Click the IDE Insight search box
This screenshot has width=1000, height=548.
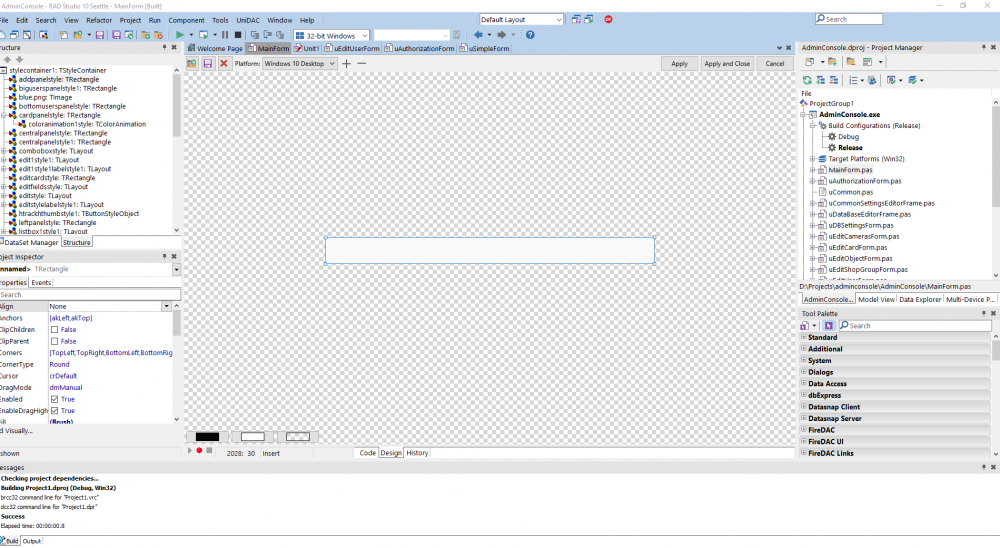[x=848, y=19]
